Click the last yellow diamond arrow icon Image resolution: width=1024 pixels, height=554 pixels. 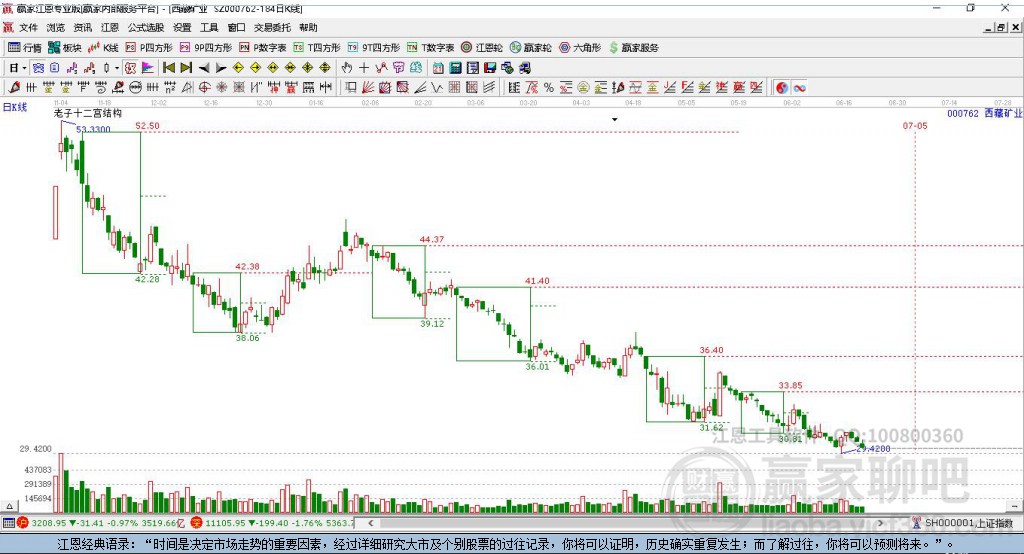325,68
